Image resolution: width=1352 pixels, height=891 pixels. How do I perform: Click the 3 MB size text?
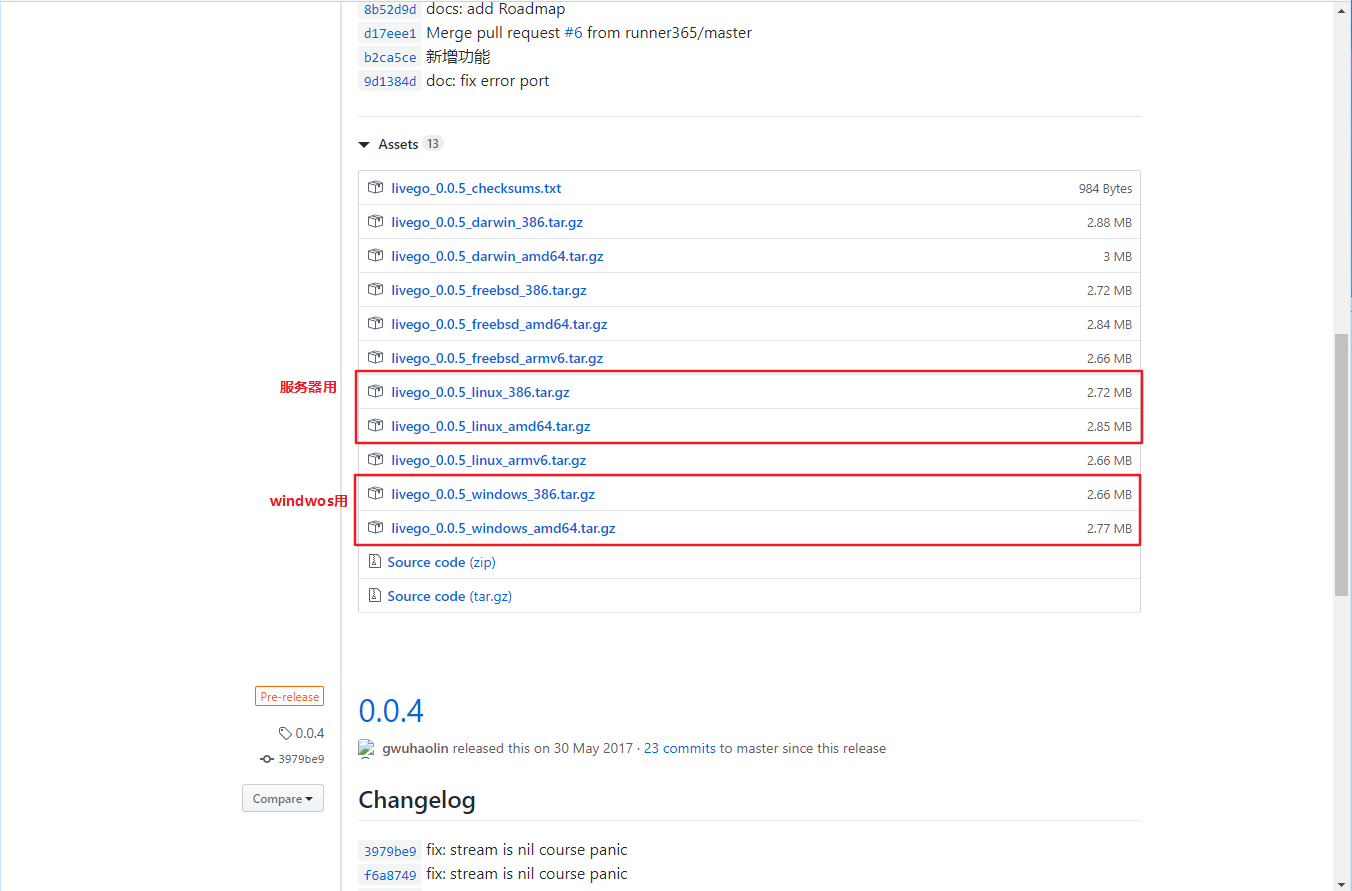[1118, 256]
